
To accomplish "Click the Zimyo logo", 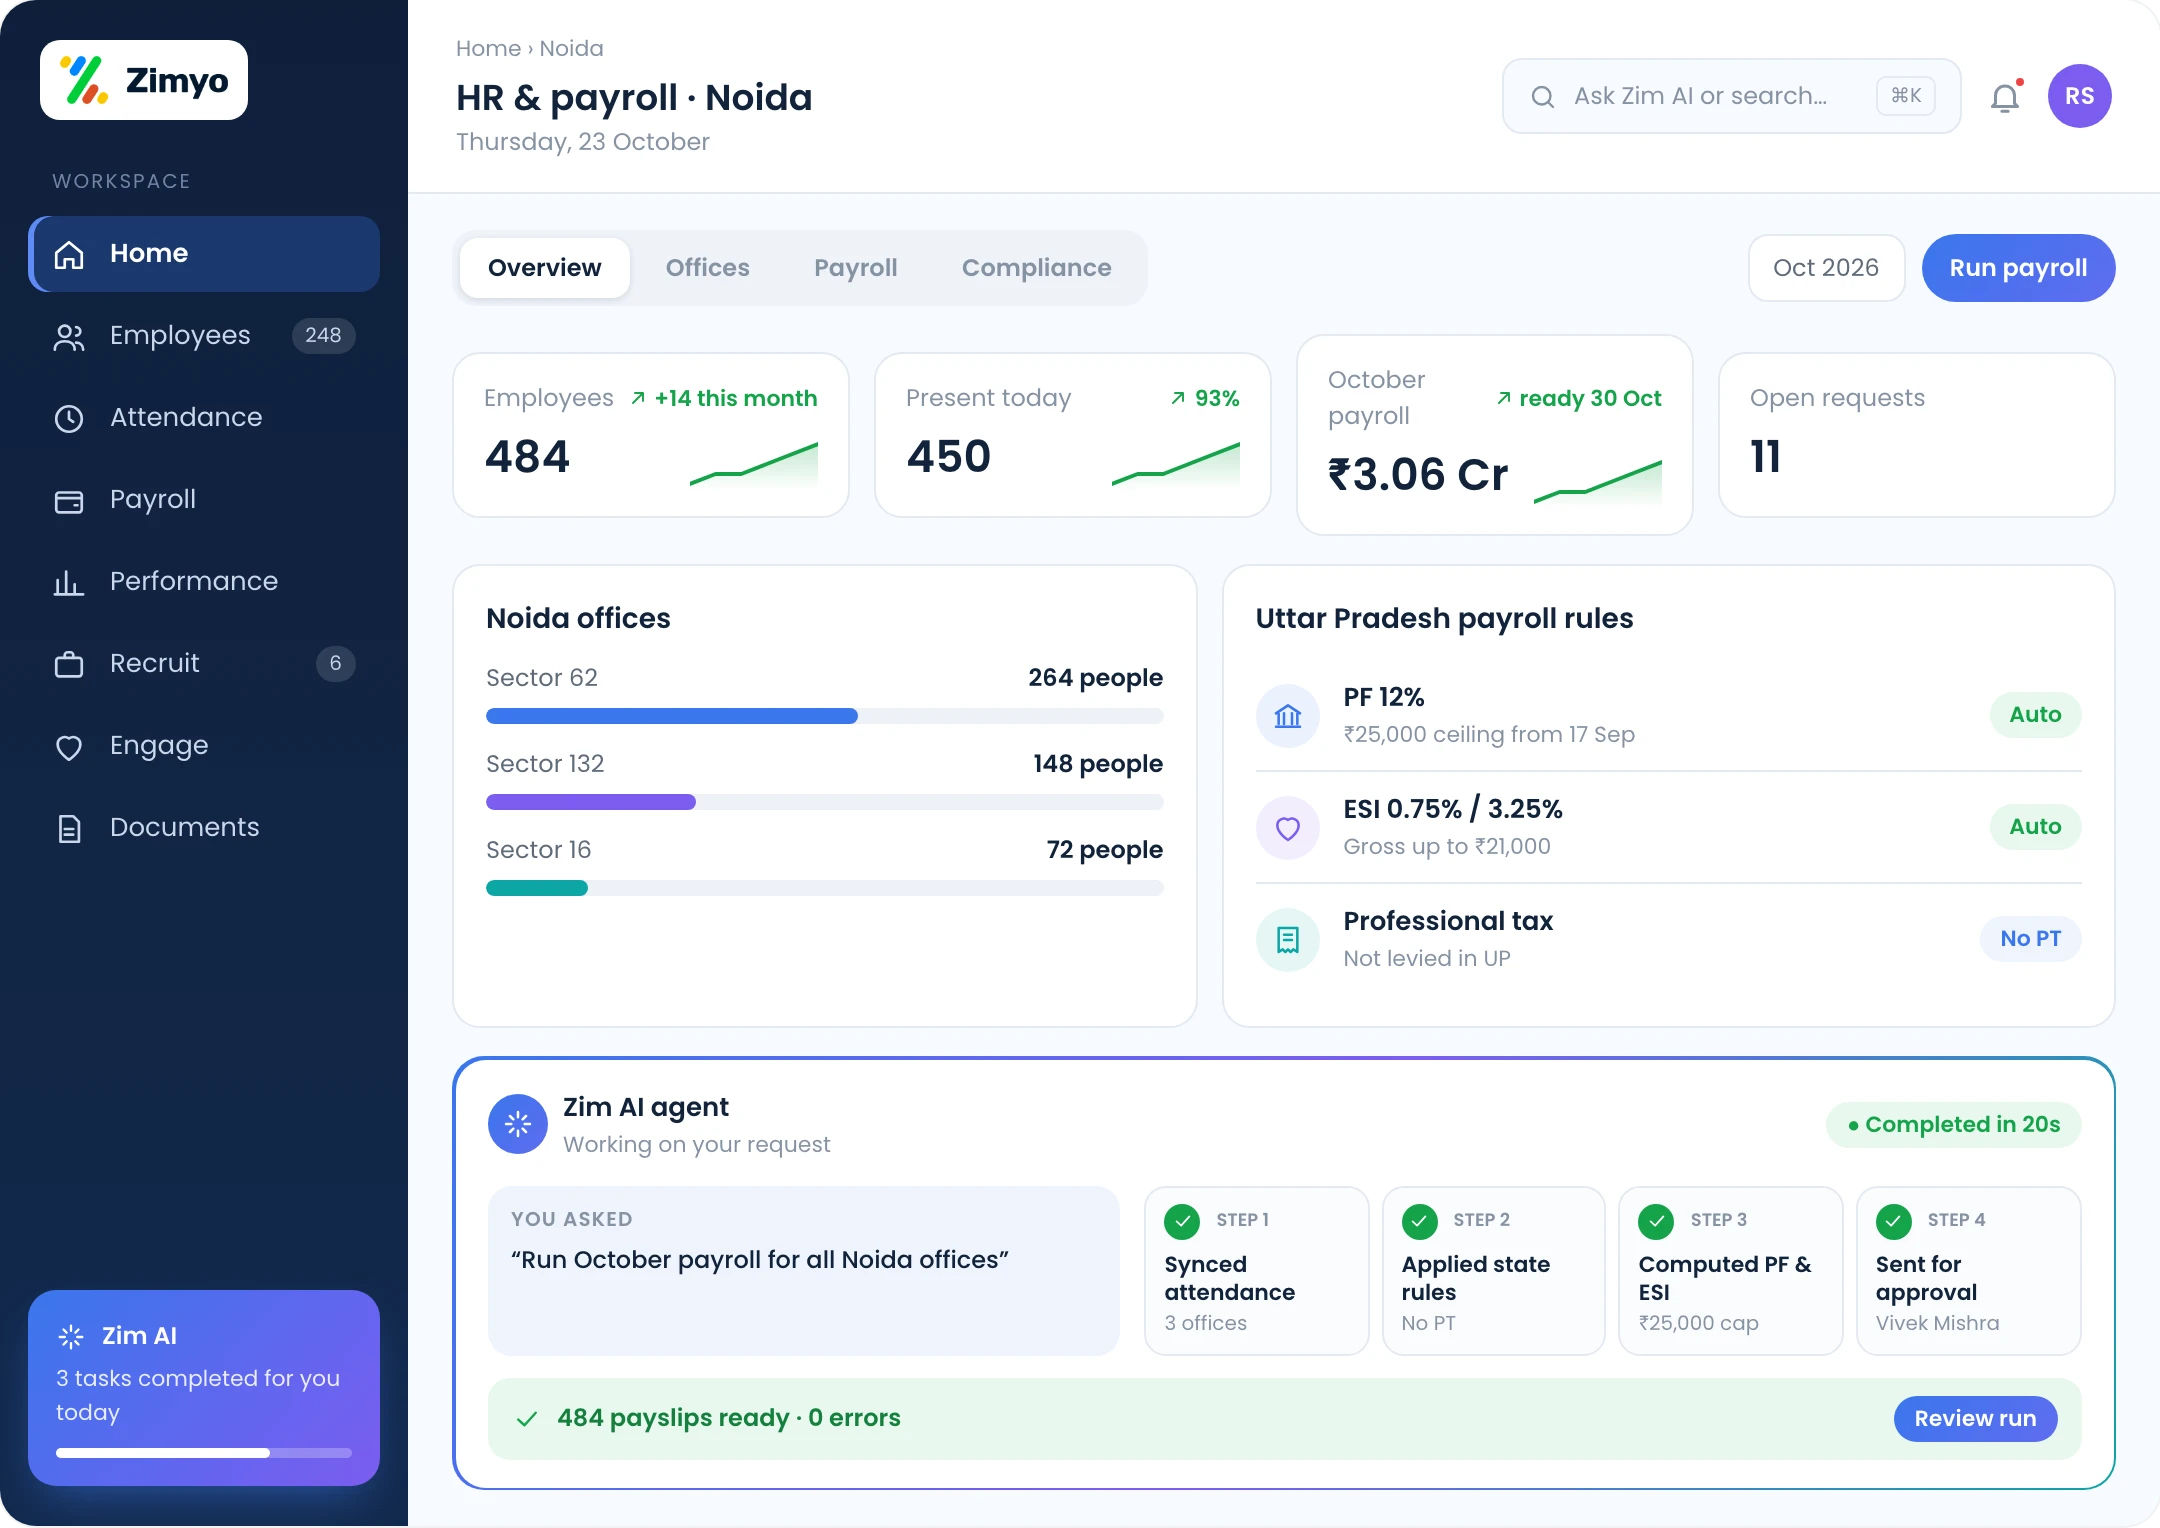I will pyautogui.click(x=144, y=80).
